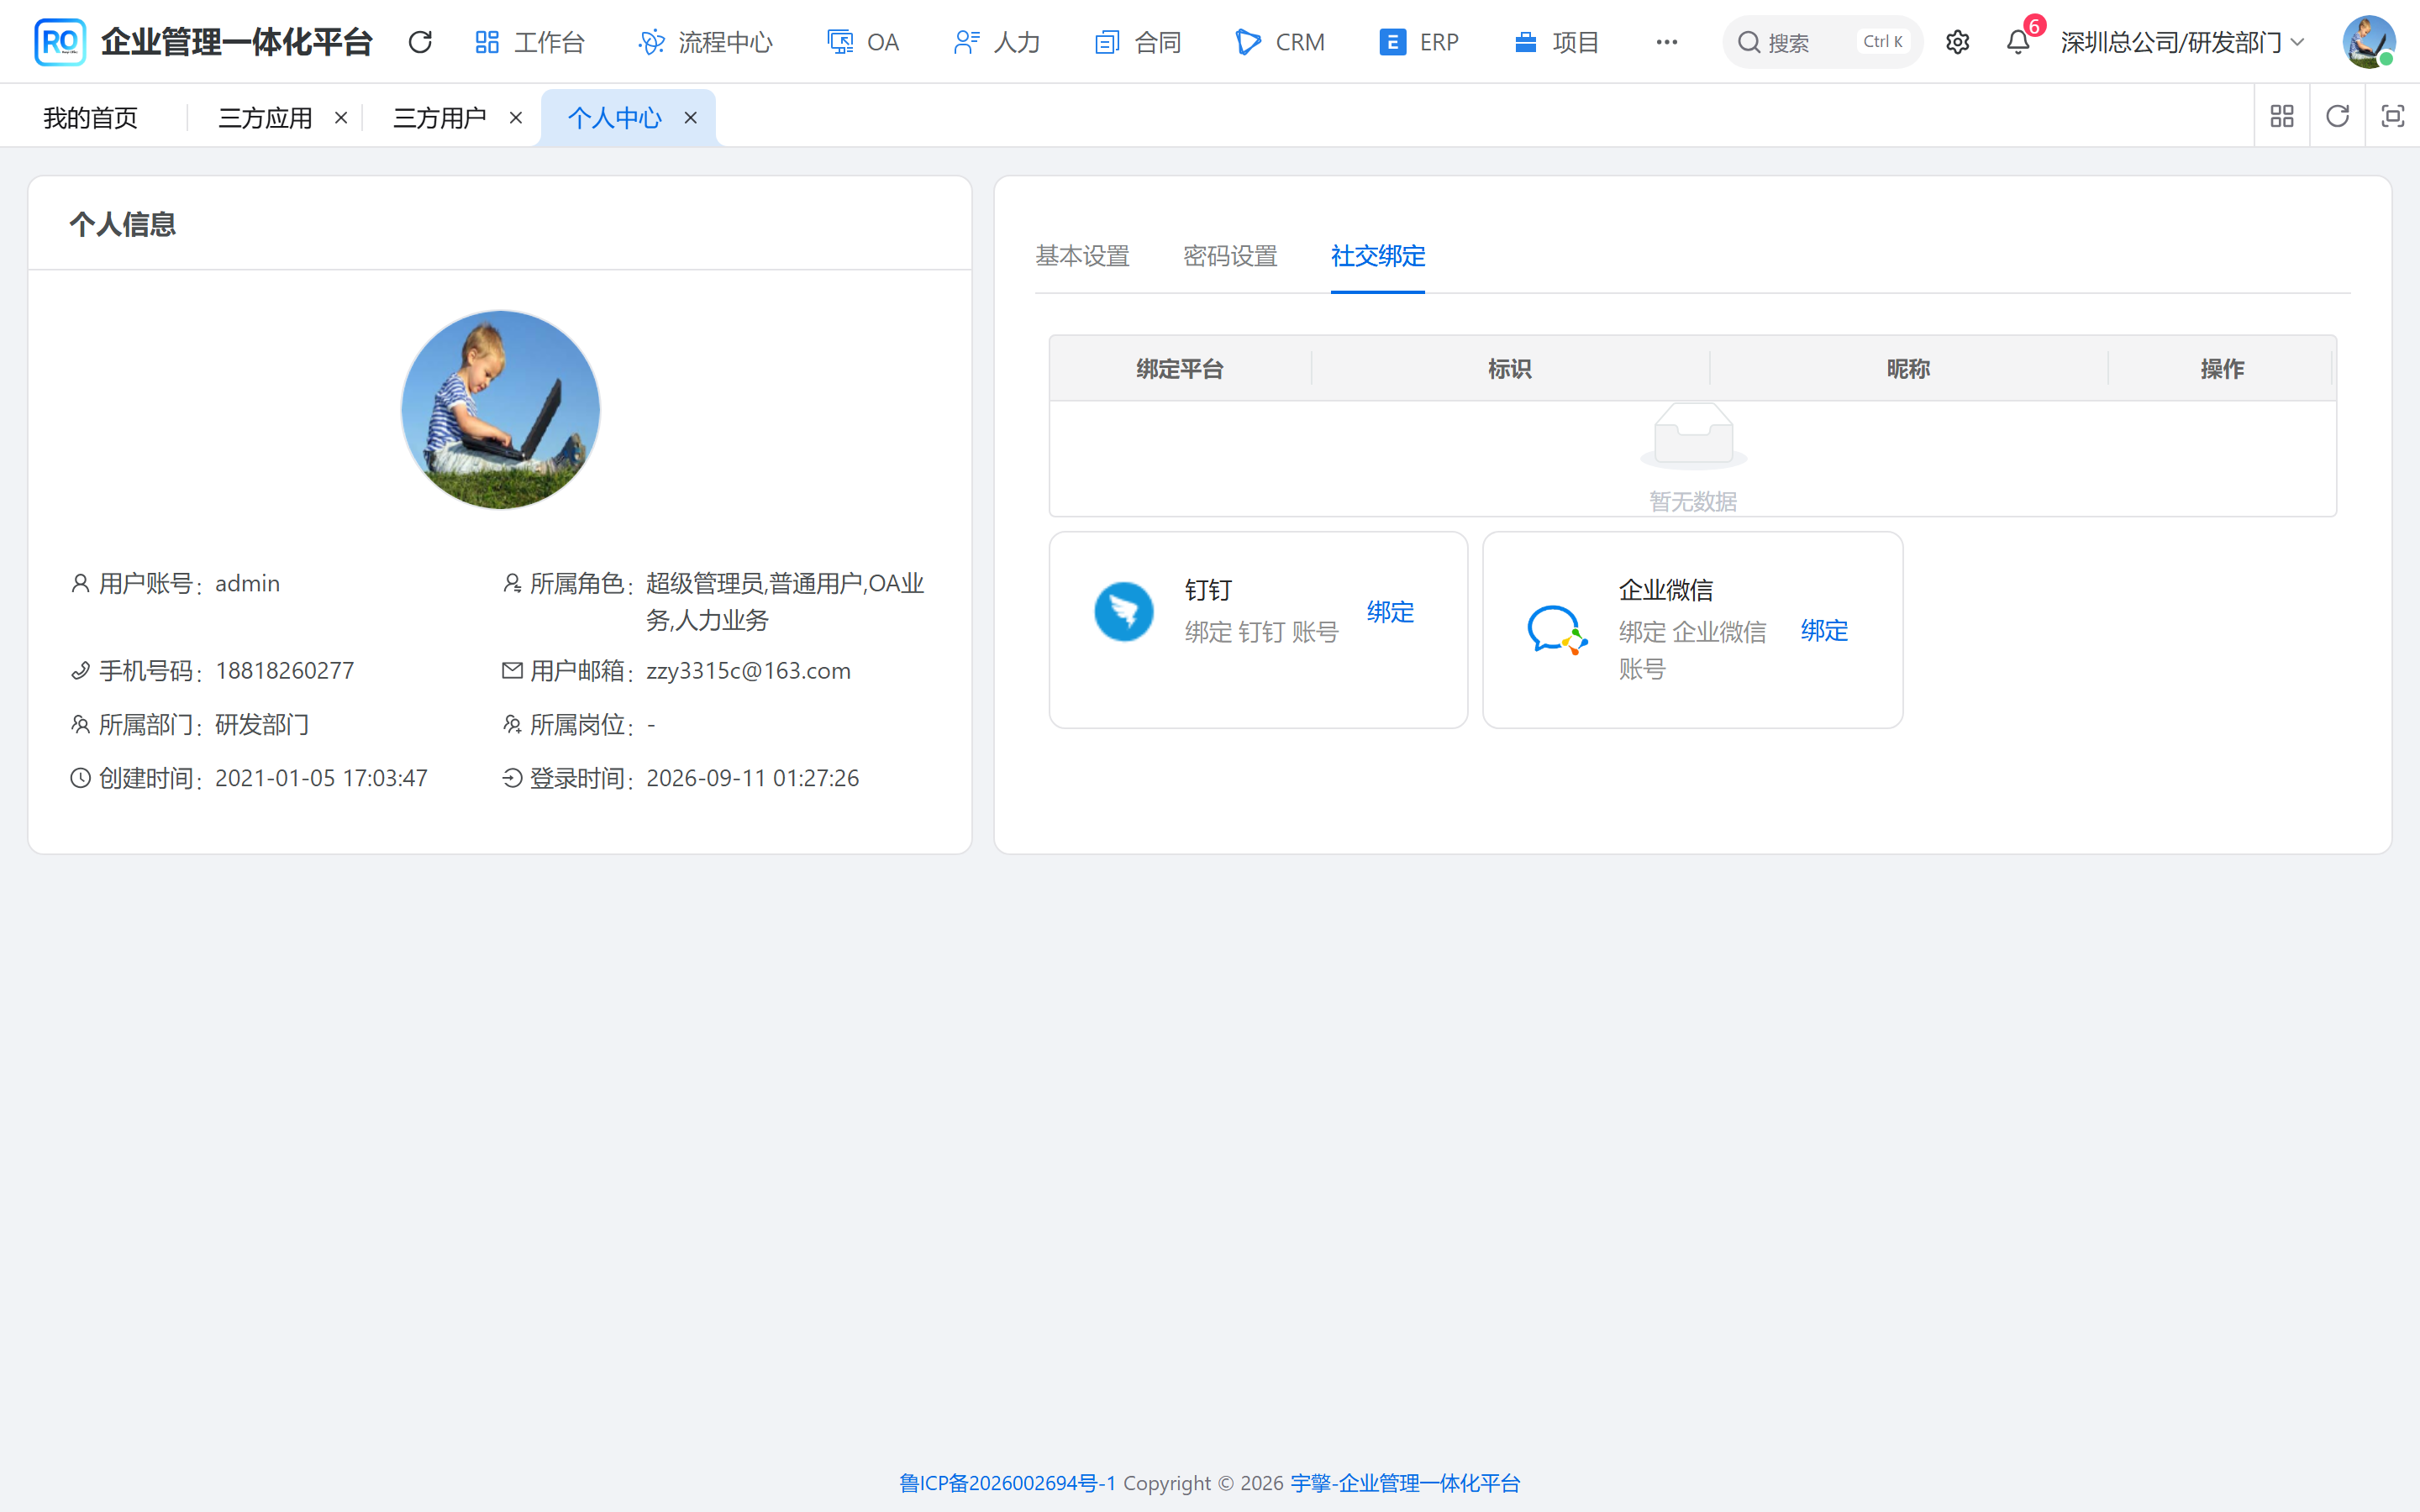Select the 社交绑定 tab
The image size is (2420, 1512).
[x=1378, y=256]
